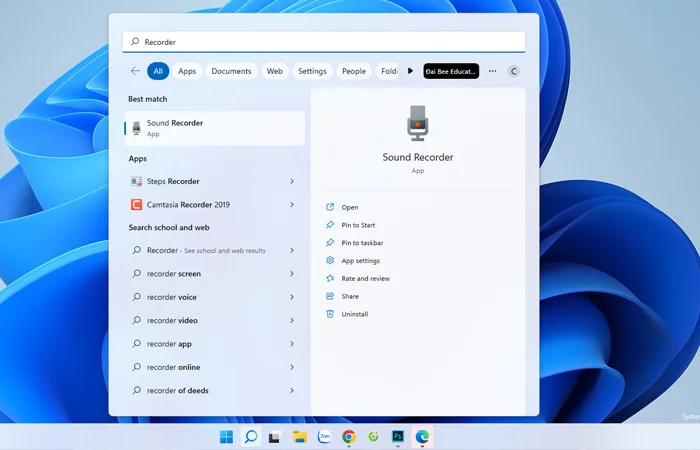Switch to the Documents filter tab

231,71
